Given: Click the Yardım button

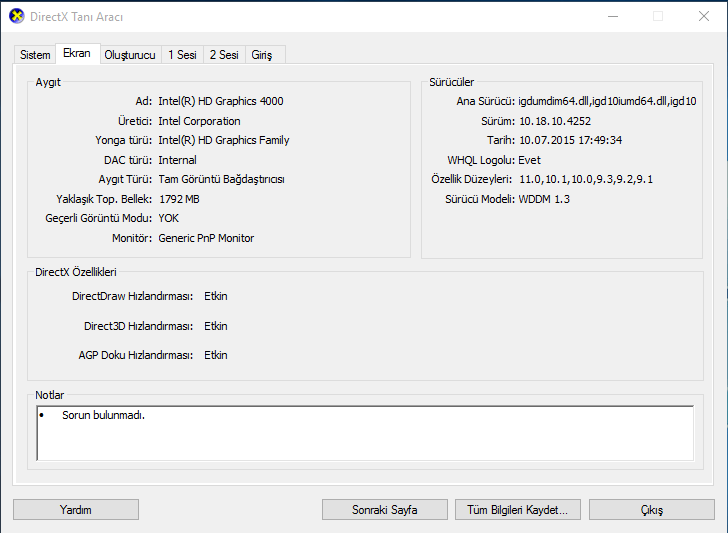Looking at the screenshot, I should click(76, 510).
